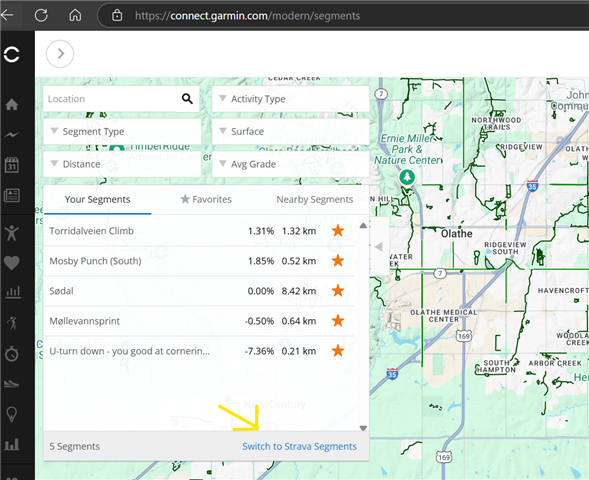589x480 pixels.
Task: Toggle favorite star for Sødal
Action: pyautogui.click(x=338, y=290)
